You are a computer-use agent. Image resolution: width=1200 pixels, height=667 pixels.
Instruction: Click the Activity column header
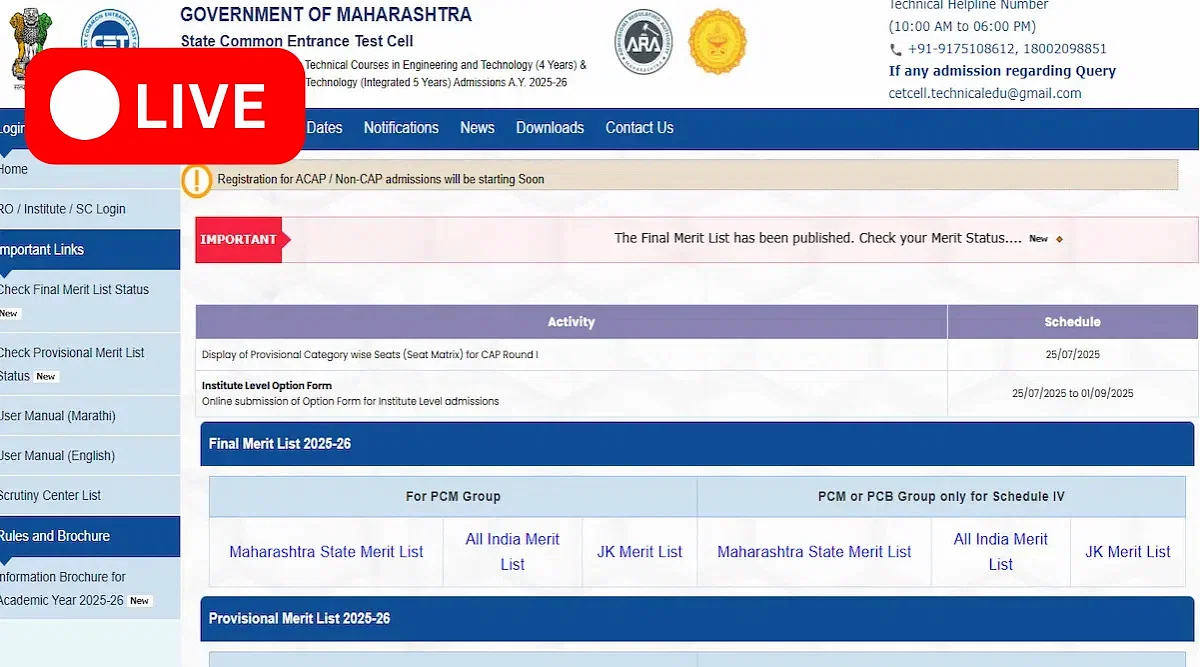pos(571,322)
